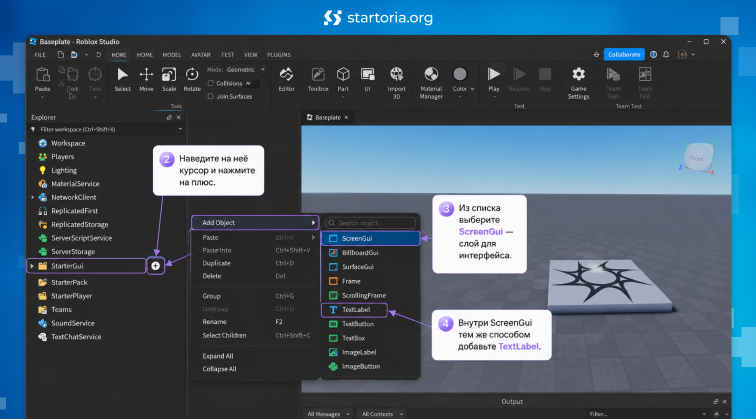Select ReplicatedStorage in Explorer

80,224
